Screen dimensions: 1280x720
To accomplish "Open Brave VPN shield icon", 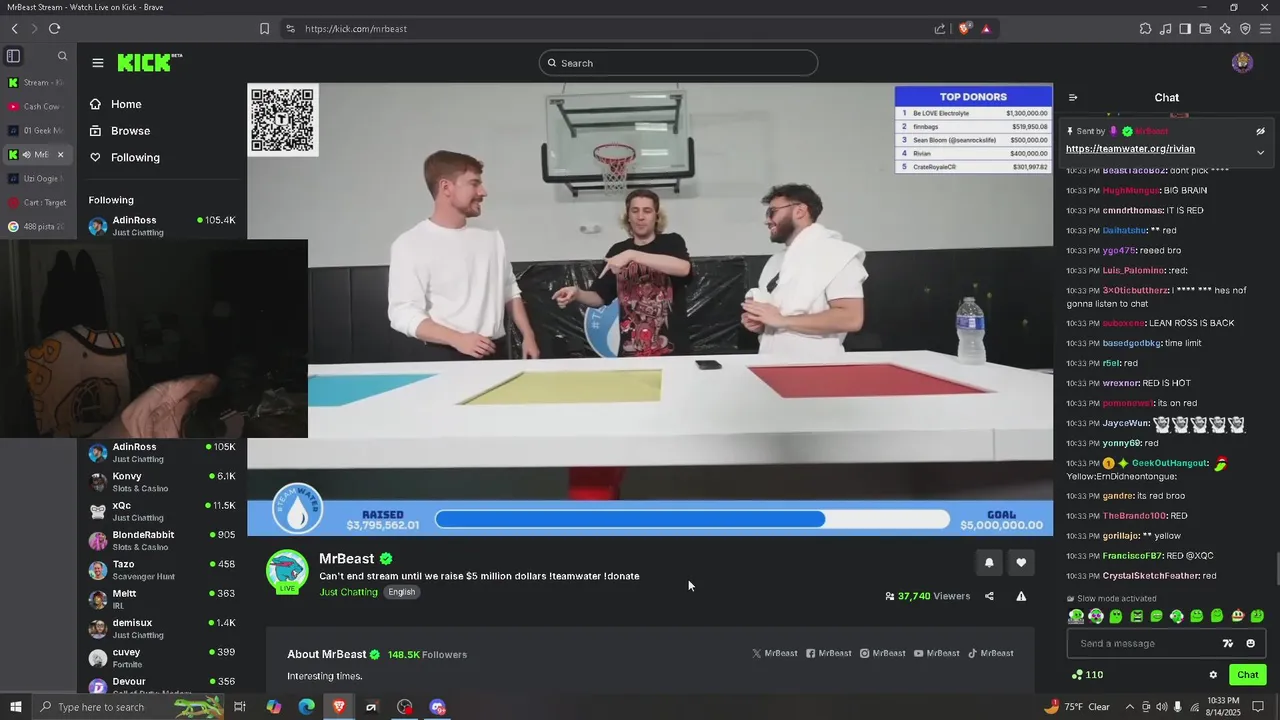I will click(x=1245, y=29).
